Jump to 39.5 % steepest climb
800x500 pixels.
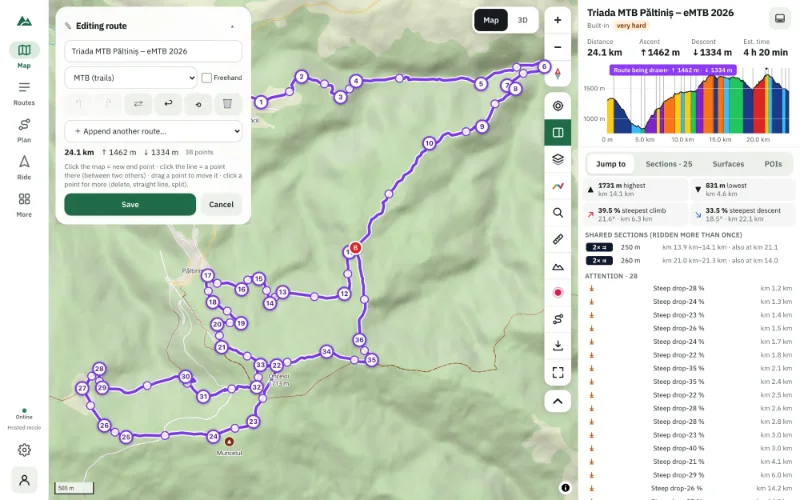point(636,214)
